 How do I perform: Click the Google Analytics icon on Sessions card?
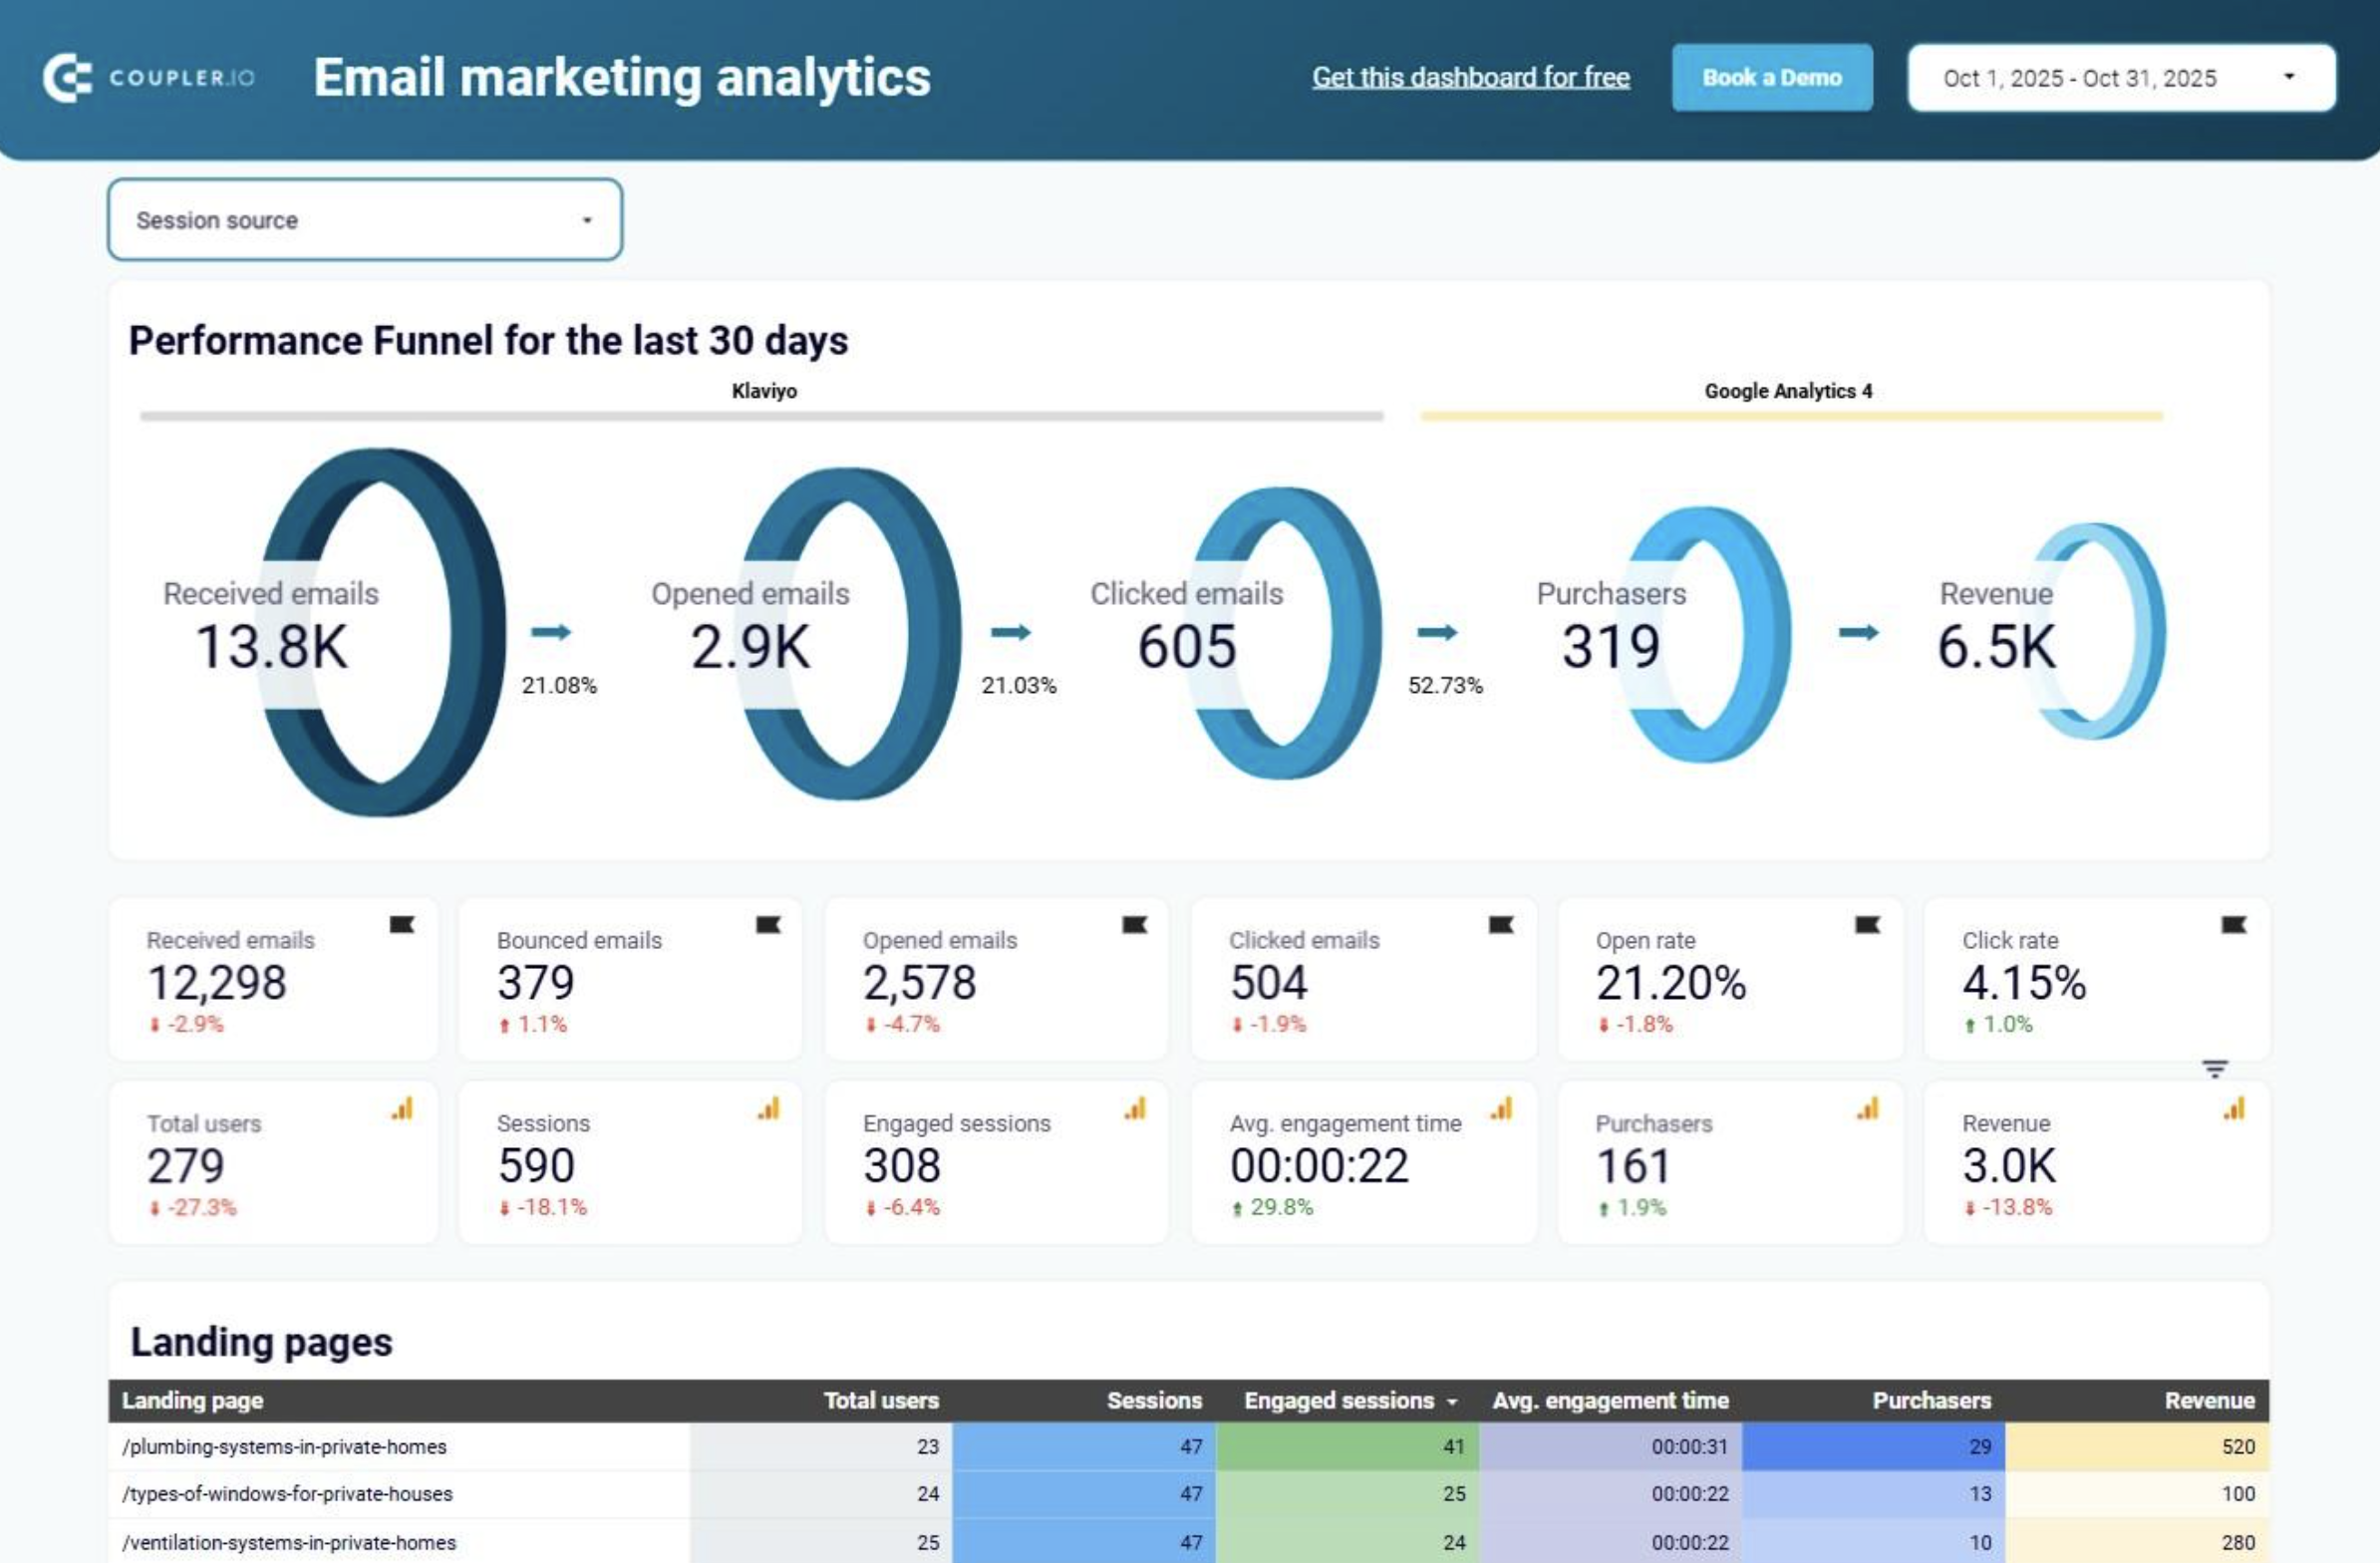pyautogui.click(x=767, y=1109)
